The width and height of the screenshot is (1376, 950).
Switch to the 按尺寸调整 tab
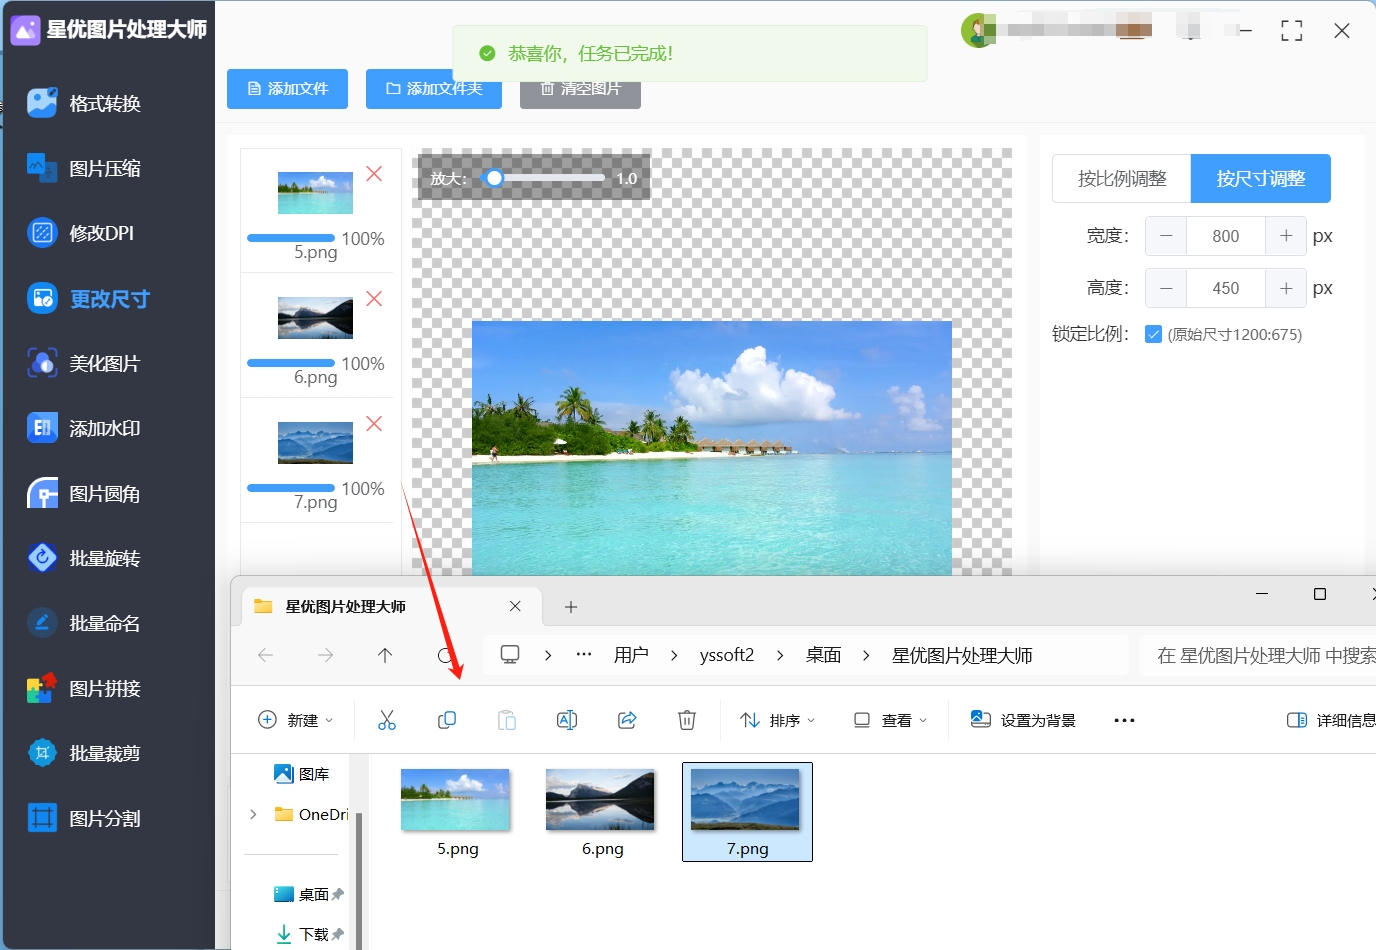[1261, 178]
